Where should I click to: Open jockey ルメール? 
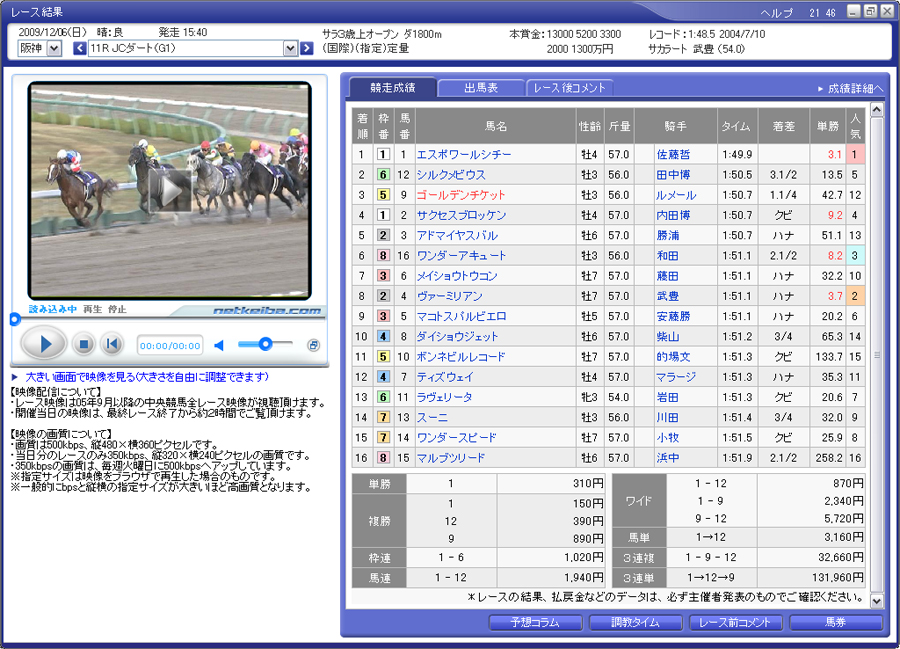[x=676, y=195]
